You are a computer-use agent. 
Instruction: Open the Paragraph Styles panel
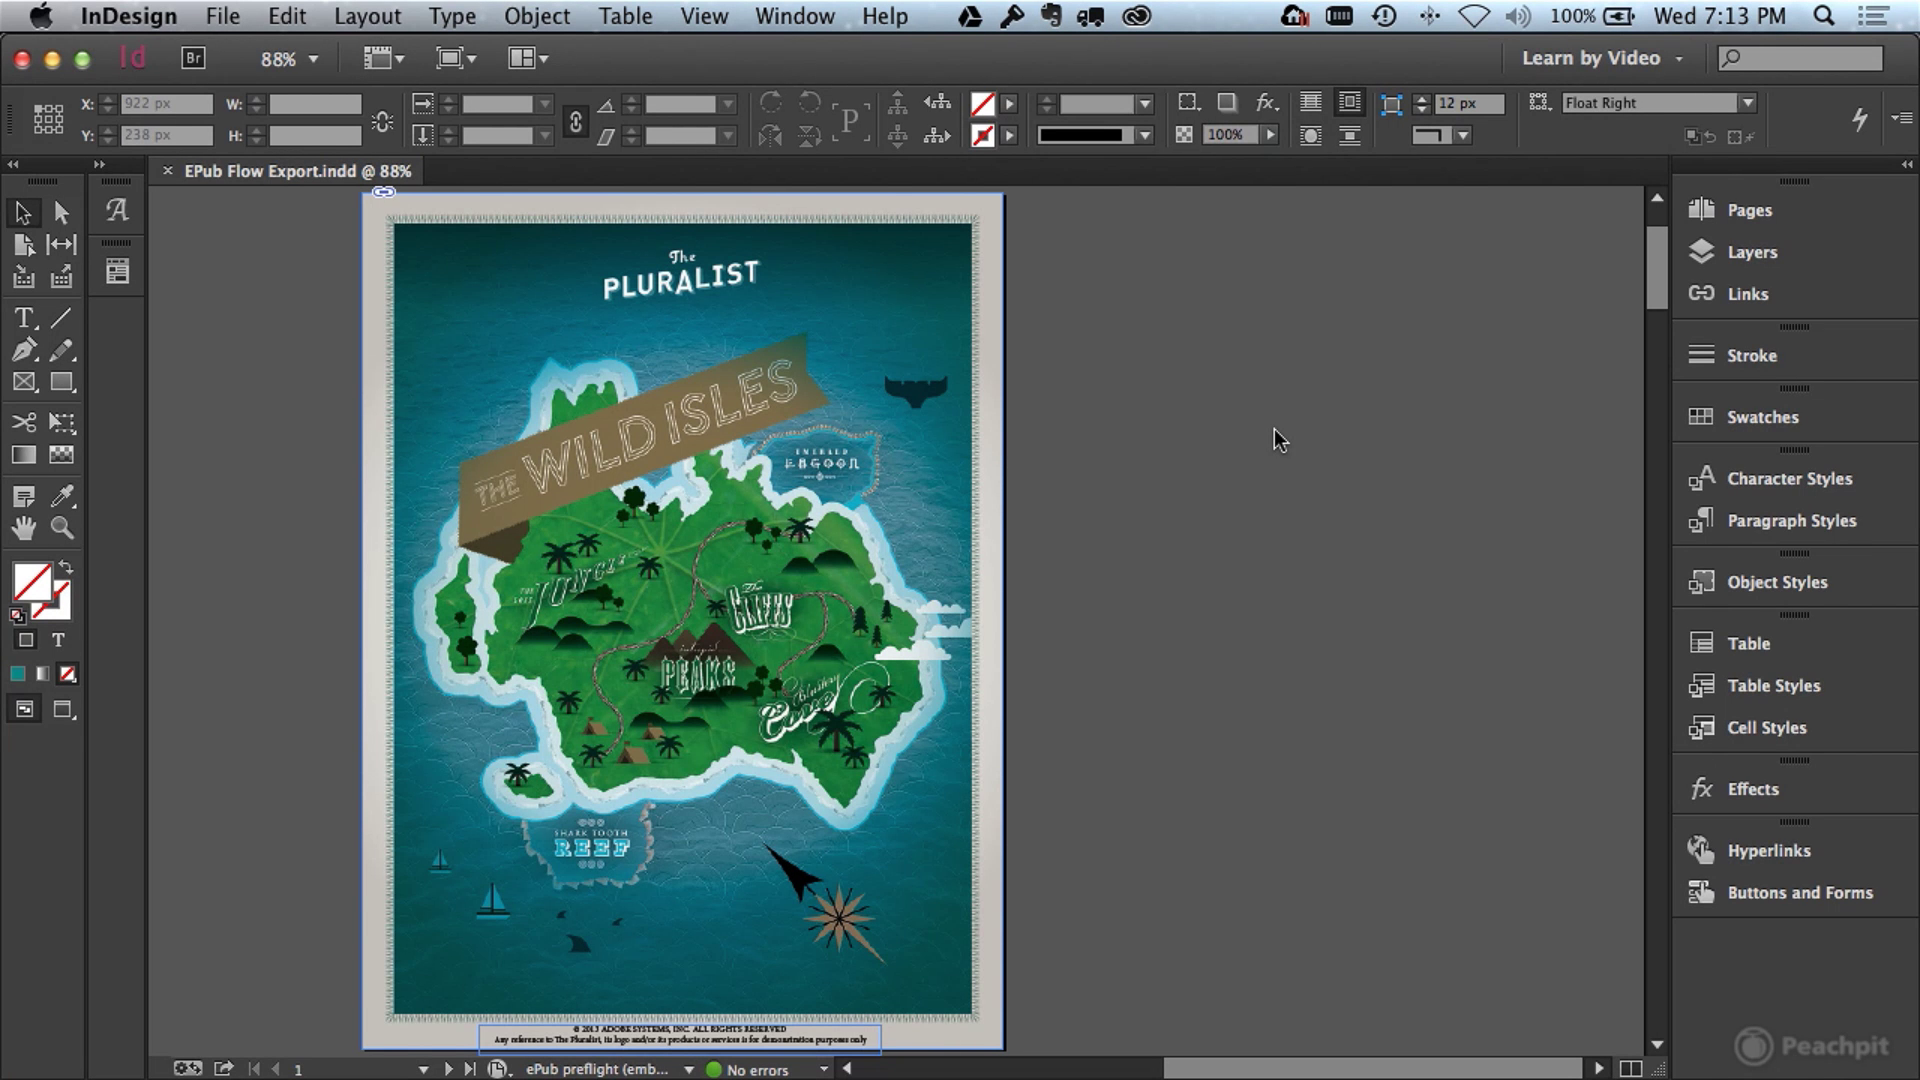click(x=1791, y=521)
